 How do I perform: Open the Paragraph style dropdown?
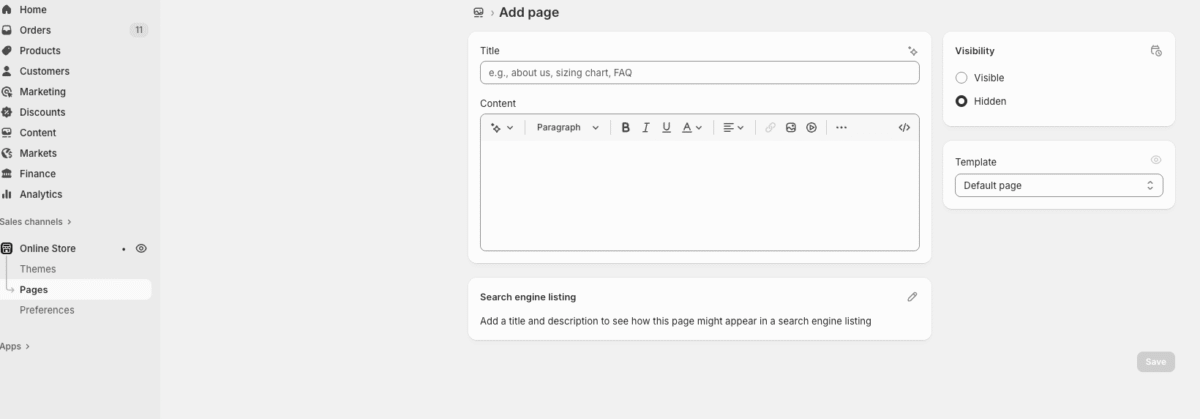pos(567,128)
